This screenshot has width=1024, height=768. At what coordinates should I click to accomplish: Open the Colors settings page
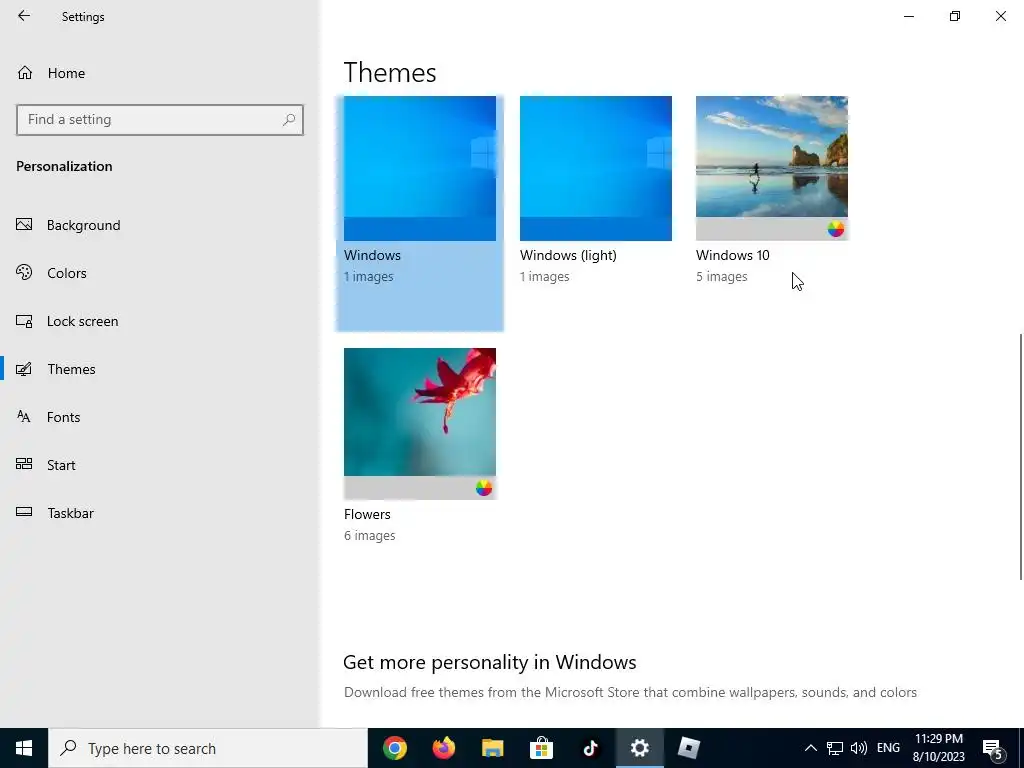160,273
